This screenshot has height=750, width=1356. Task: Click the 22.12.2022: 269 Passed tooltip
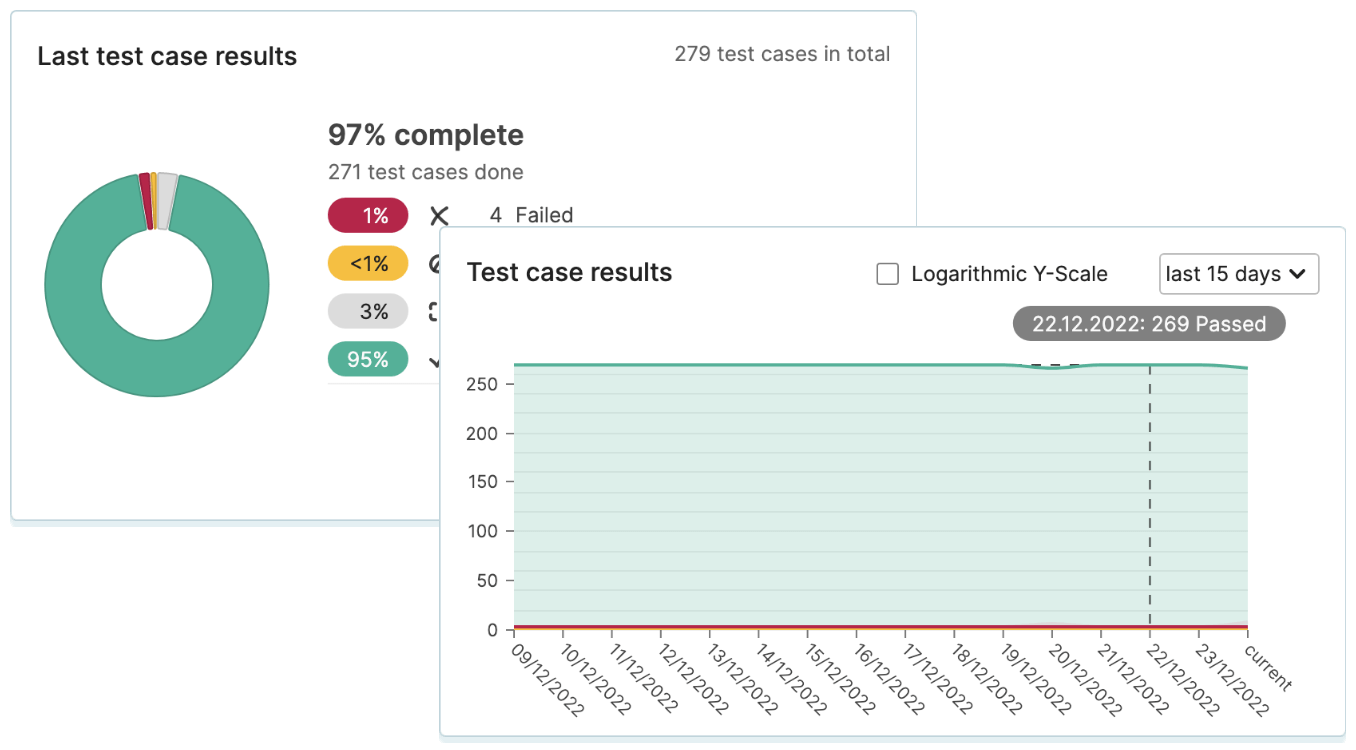[x=1149, y=324]
